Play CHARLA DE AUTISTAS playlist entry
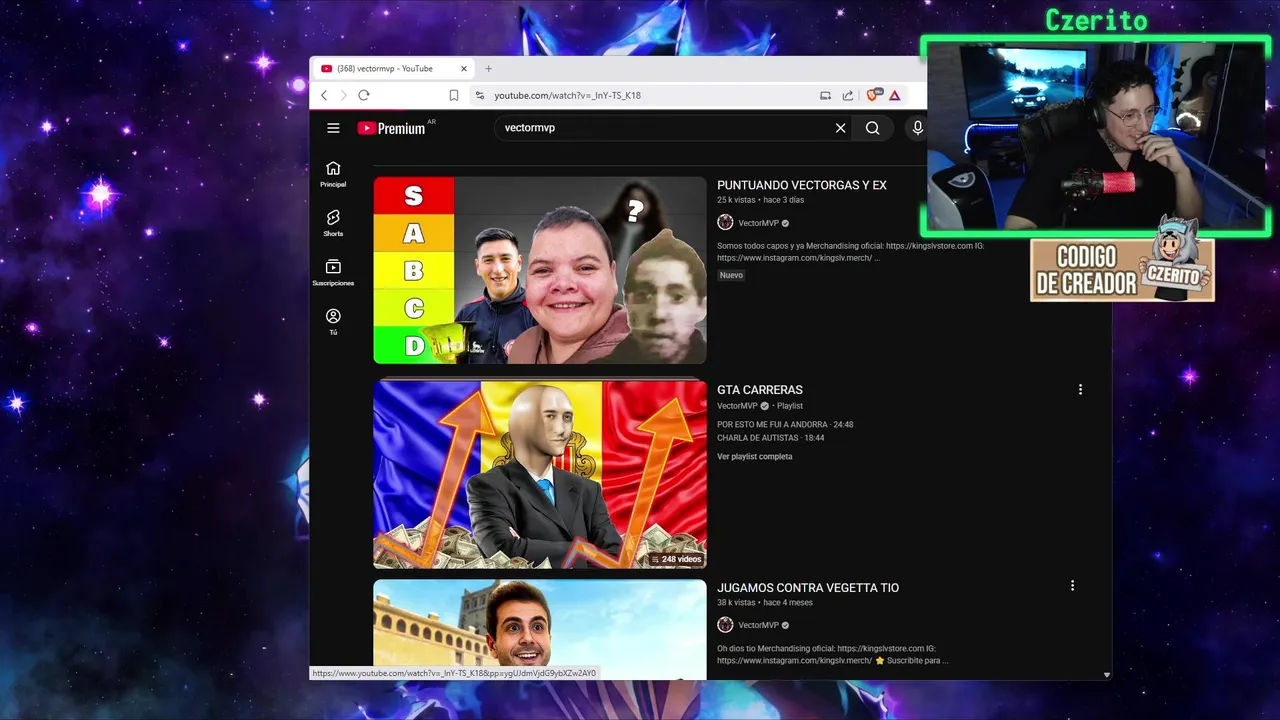1280x720 pixels. 770,438
